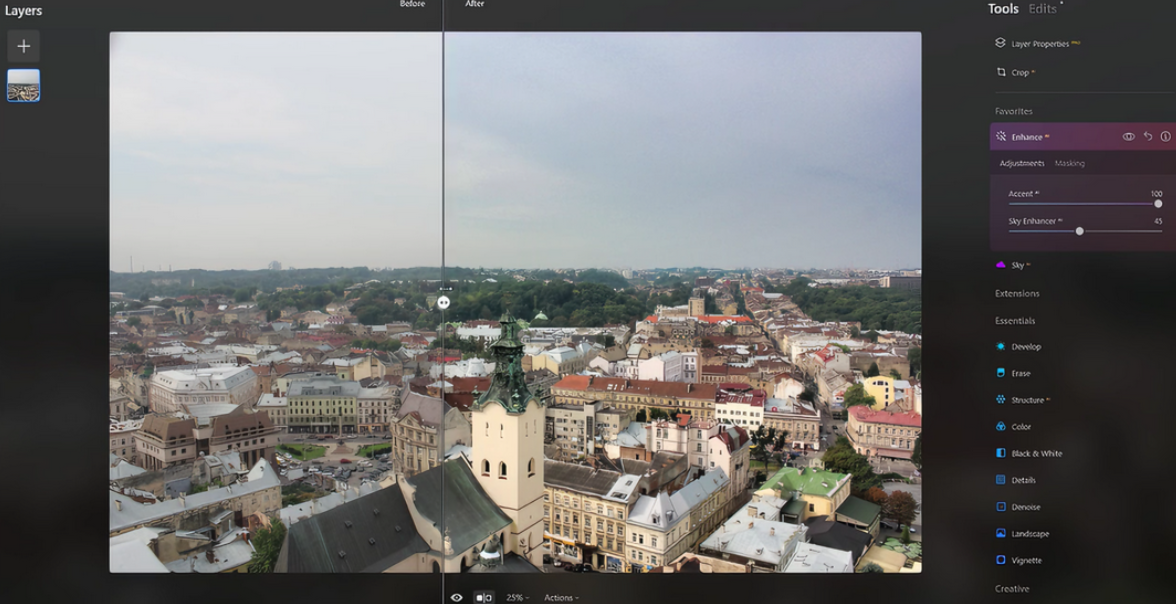
Task: Toggle the preview eye in bottom toolbar
Action: point(456,597)
